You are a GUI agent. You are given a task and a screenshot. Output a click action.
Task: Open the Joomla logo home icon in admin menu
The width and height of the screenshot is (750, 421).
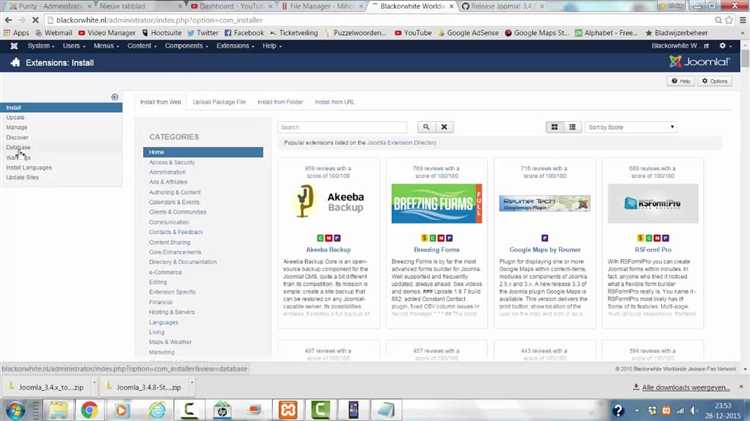[x=14, y=46]
